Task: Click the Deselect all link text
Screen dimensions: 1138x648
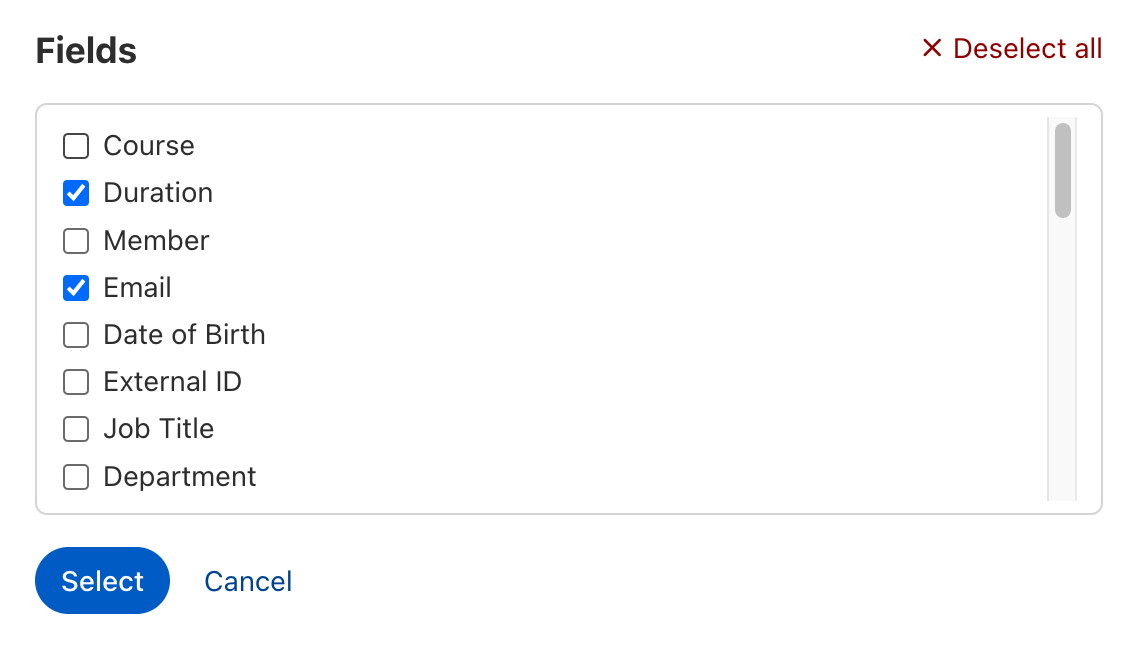Action: pos(1027,48)
